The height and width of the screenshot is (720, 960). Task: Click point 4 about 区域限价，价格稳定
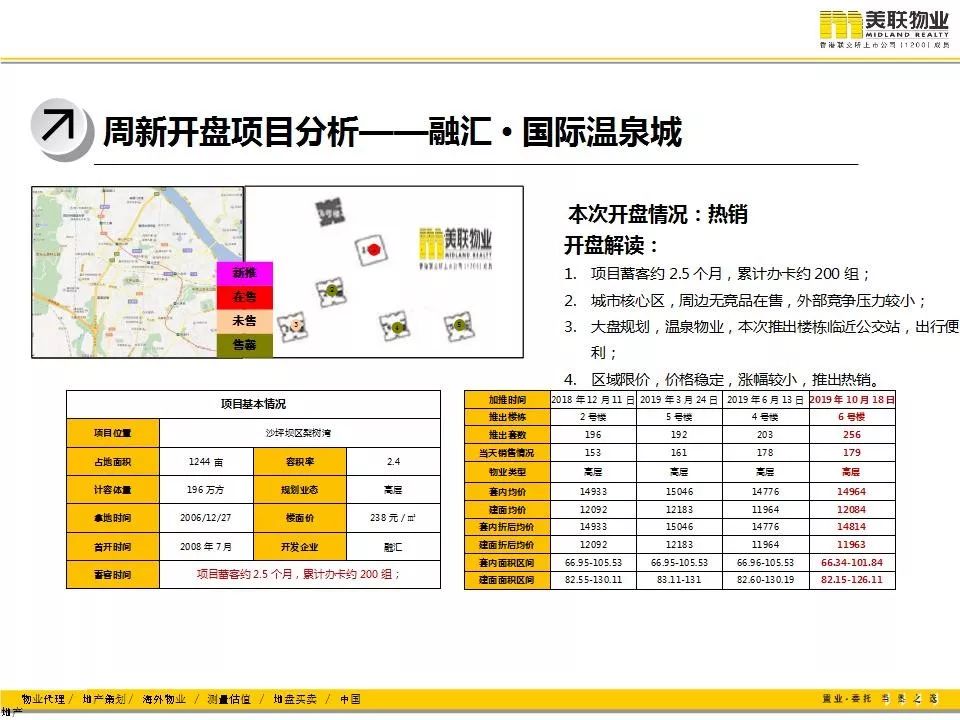coord(722,380)
